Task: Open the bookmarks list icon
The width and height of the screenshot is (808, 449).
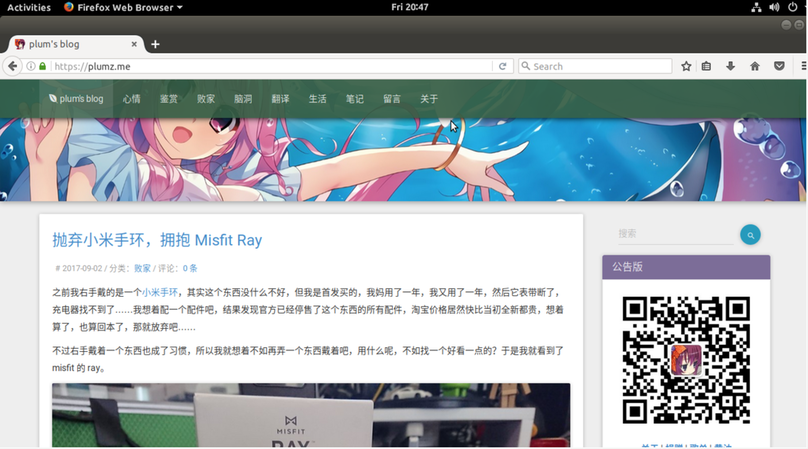Action: (706, 66)
